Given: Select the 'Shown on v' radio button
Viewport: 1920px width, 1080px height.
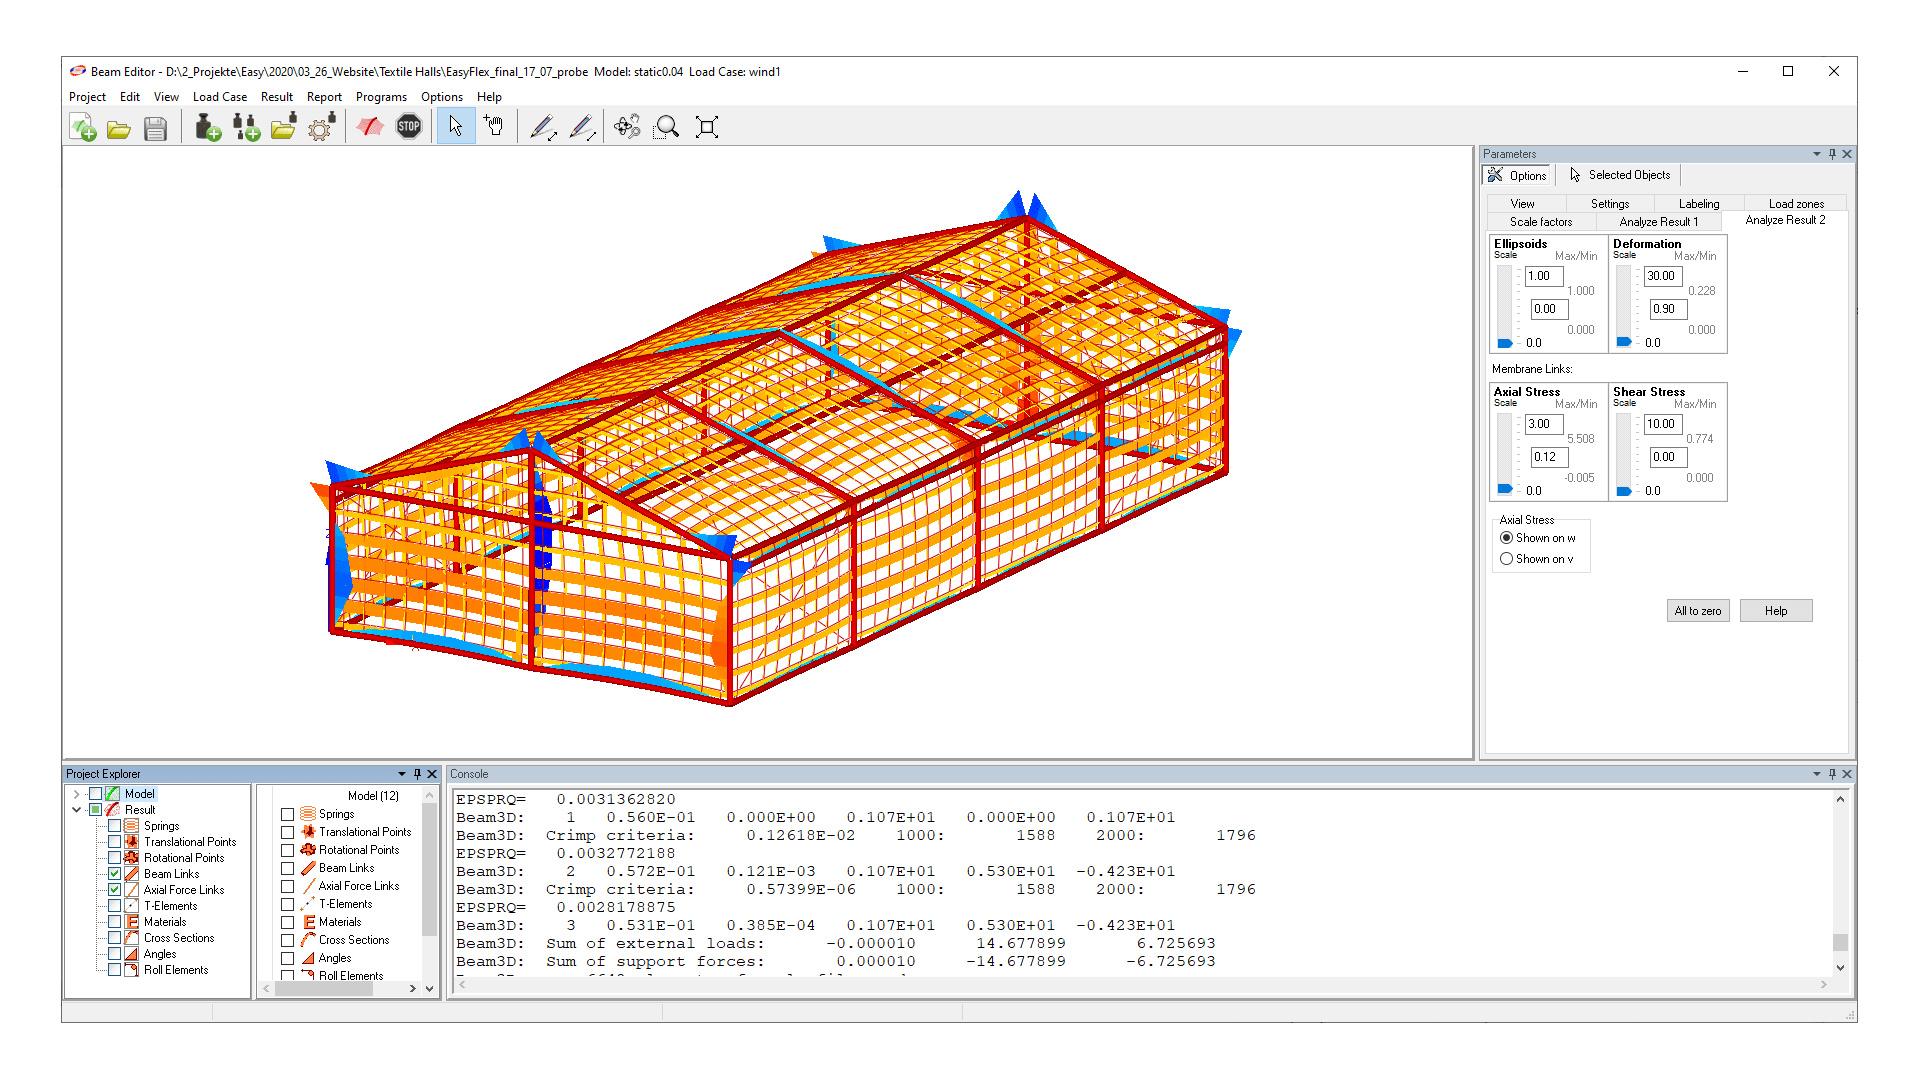Looking at the screenshot, I should tap(1506, 559).
